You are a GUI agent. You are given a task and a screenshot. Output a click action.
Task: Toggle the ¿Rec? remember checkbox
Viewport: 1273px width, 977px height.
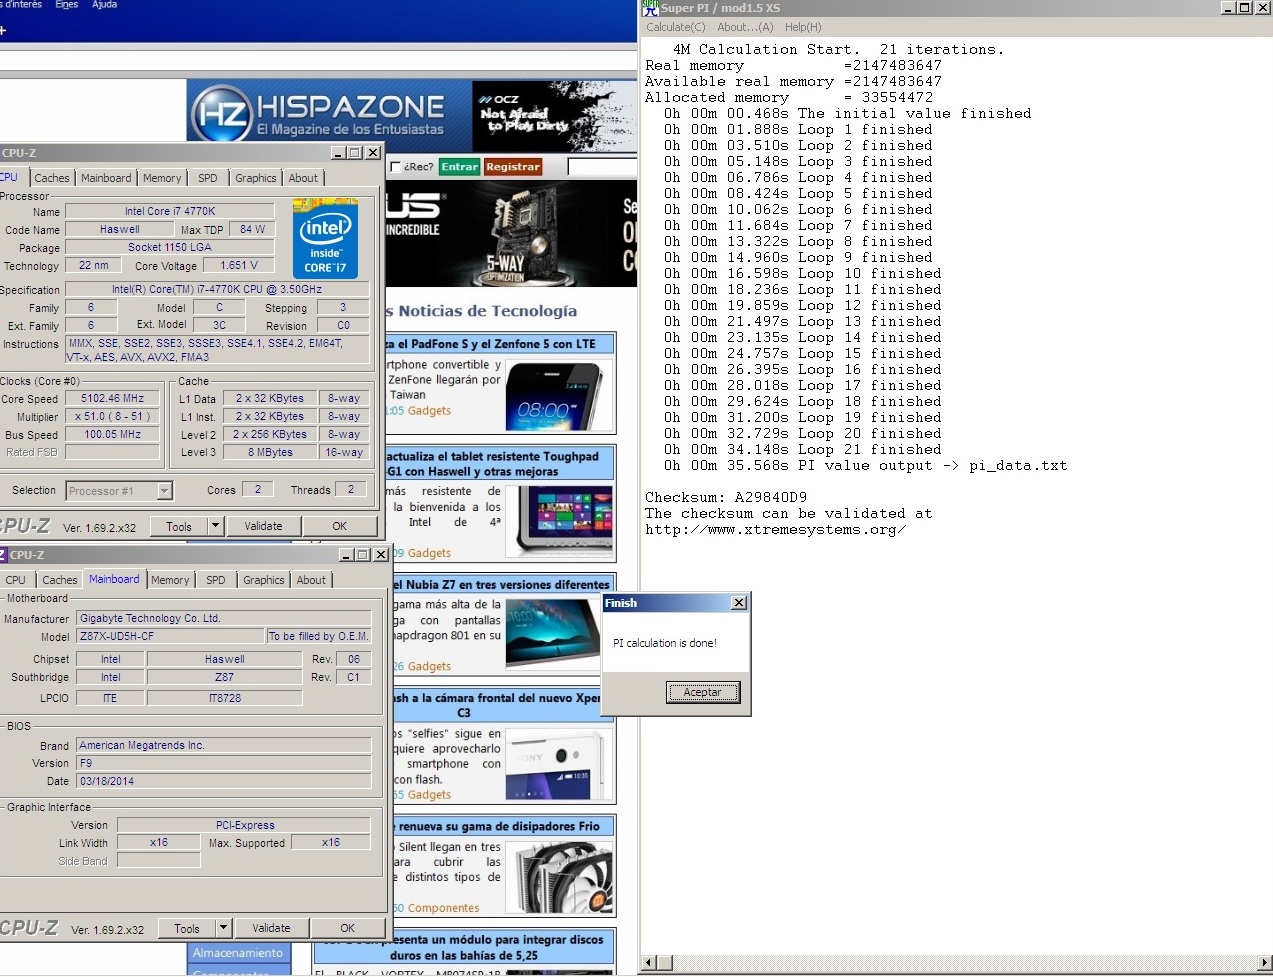point(396,167)
